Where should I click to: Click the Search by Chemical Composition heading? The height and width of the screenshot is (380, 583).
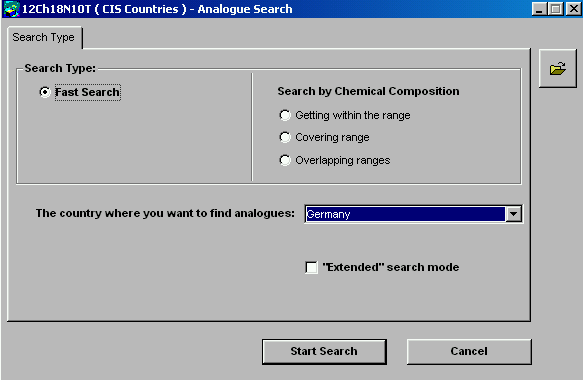[x=368, y=91]
